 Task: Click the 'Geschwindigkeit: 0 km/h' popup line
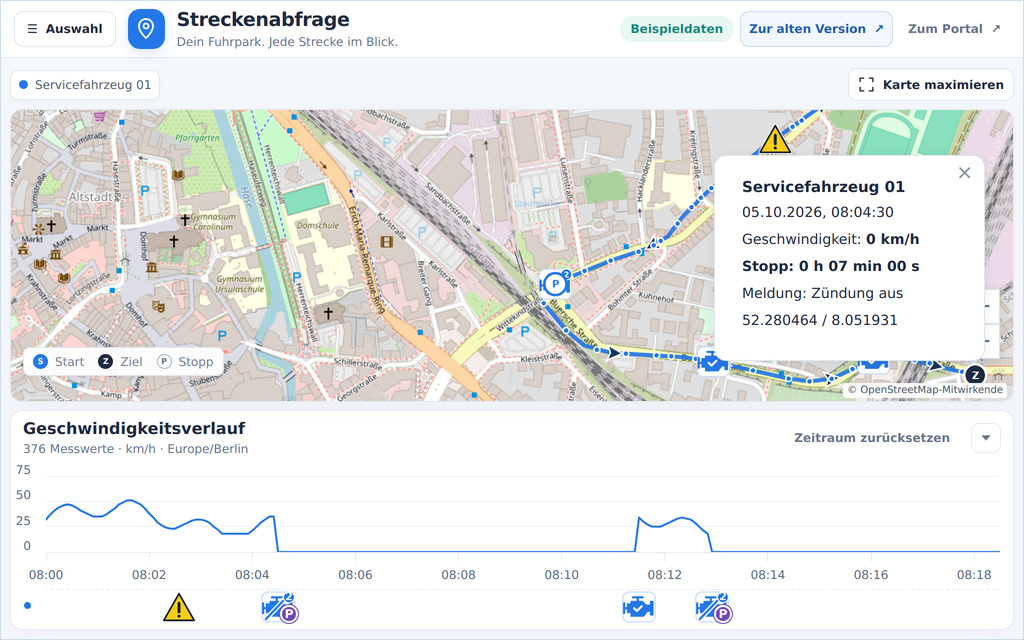coord(831,239)
